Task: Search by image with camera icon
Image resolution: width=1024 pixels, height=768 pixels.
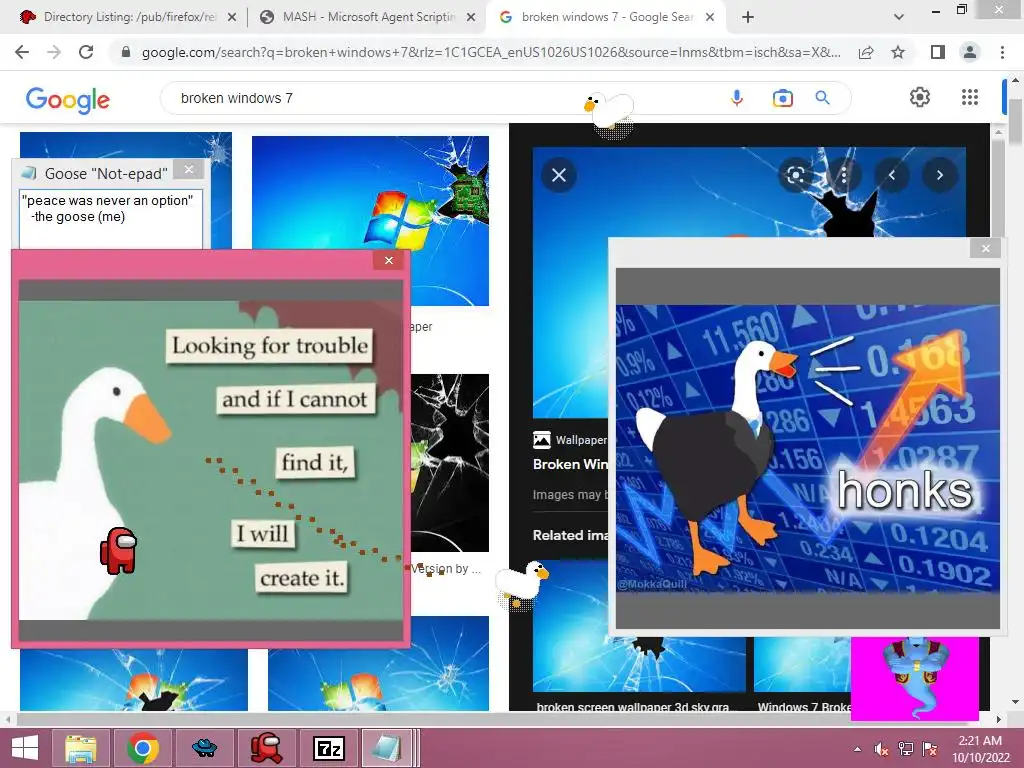Action: pyautogui.click(x=782, y=98)
